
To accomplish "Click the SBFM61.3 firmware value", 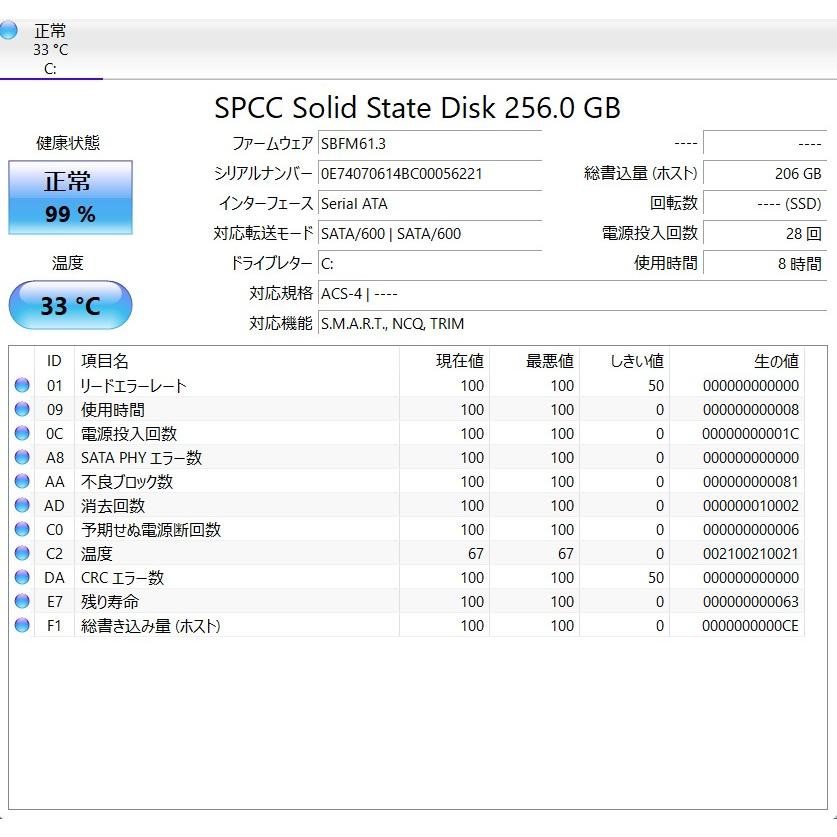I will (428, 143).
